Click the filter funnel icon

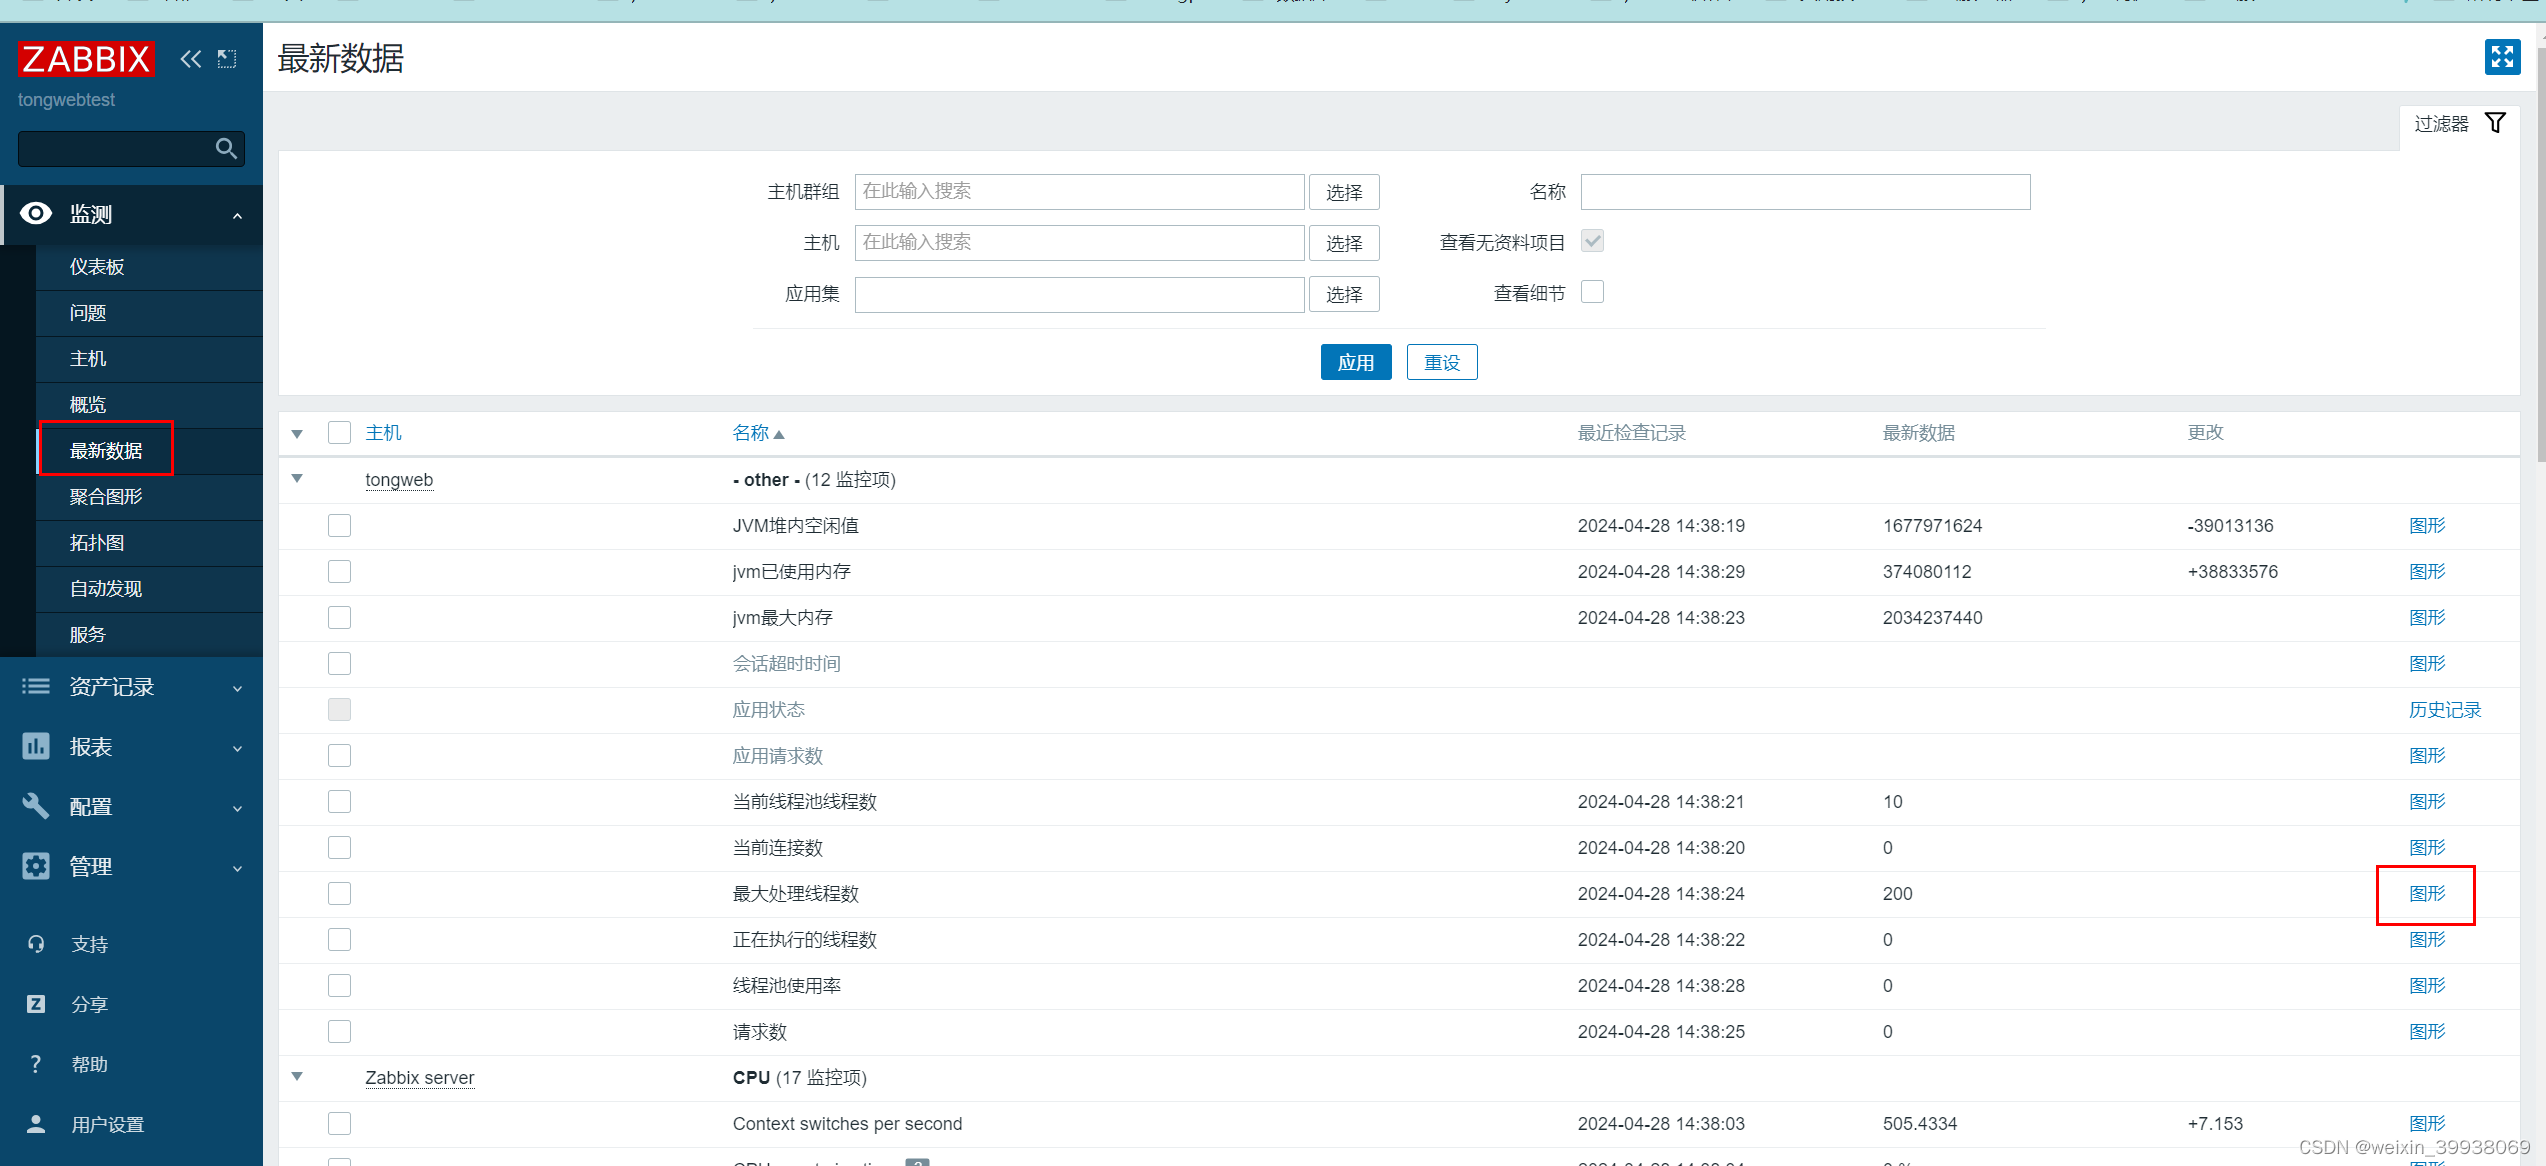pyautogui.click(x=2496, y=123)
